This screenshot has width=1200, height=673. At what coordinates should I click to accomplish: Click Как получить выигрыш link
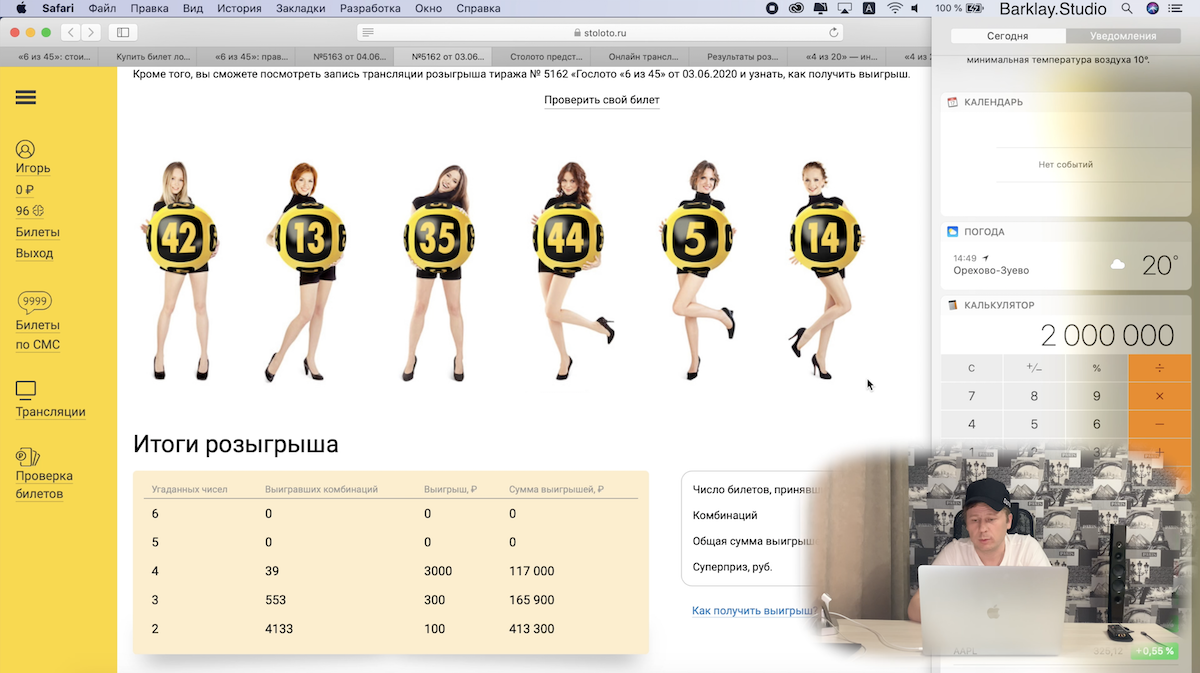point(755,610)
